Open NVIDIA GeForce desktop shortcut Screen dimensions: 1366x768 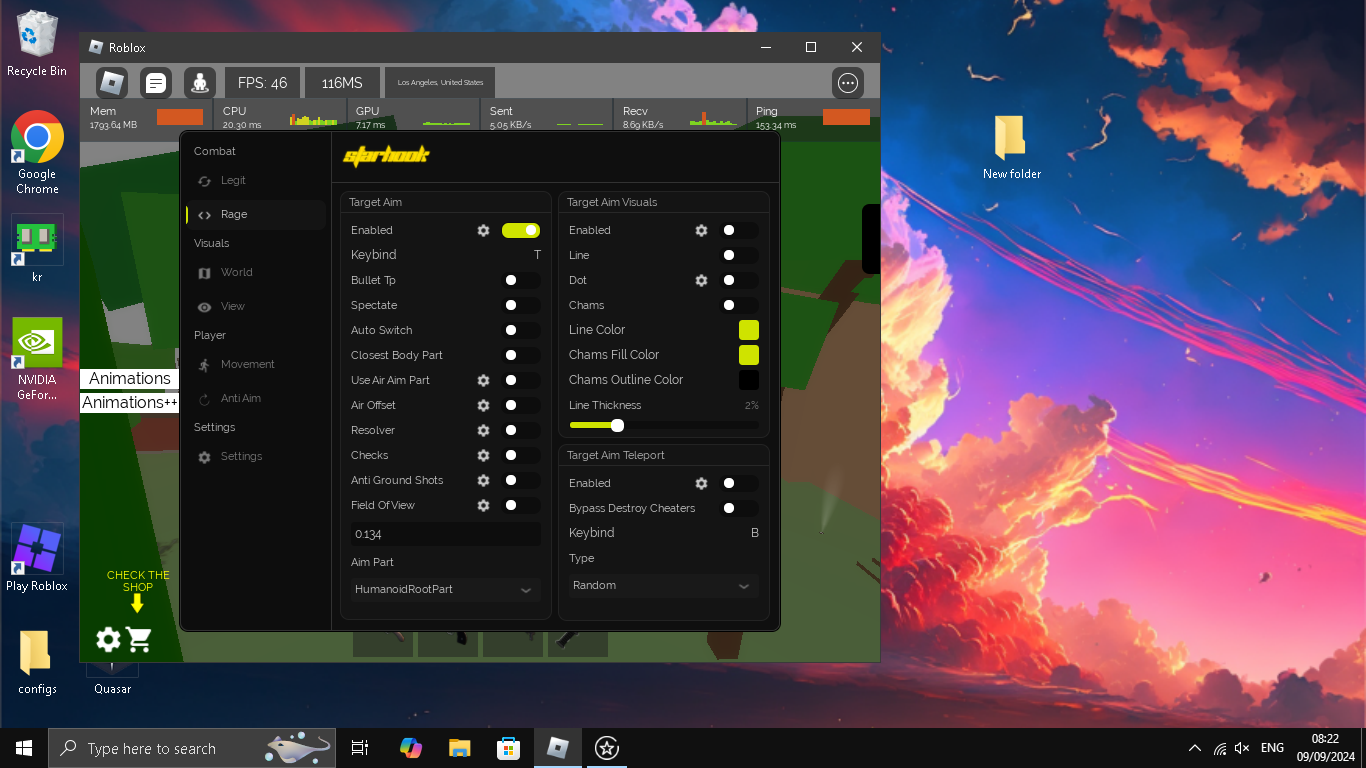(x=37, y=359)
